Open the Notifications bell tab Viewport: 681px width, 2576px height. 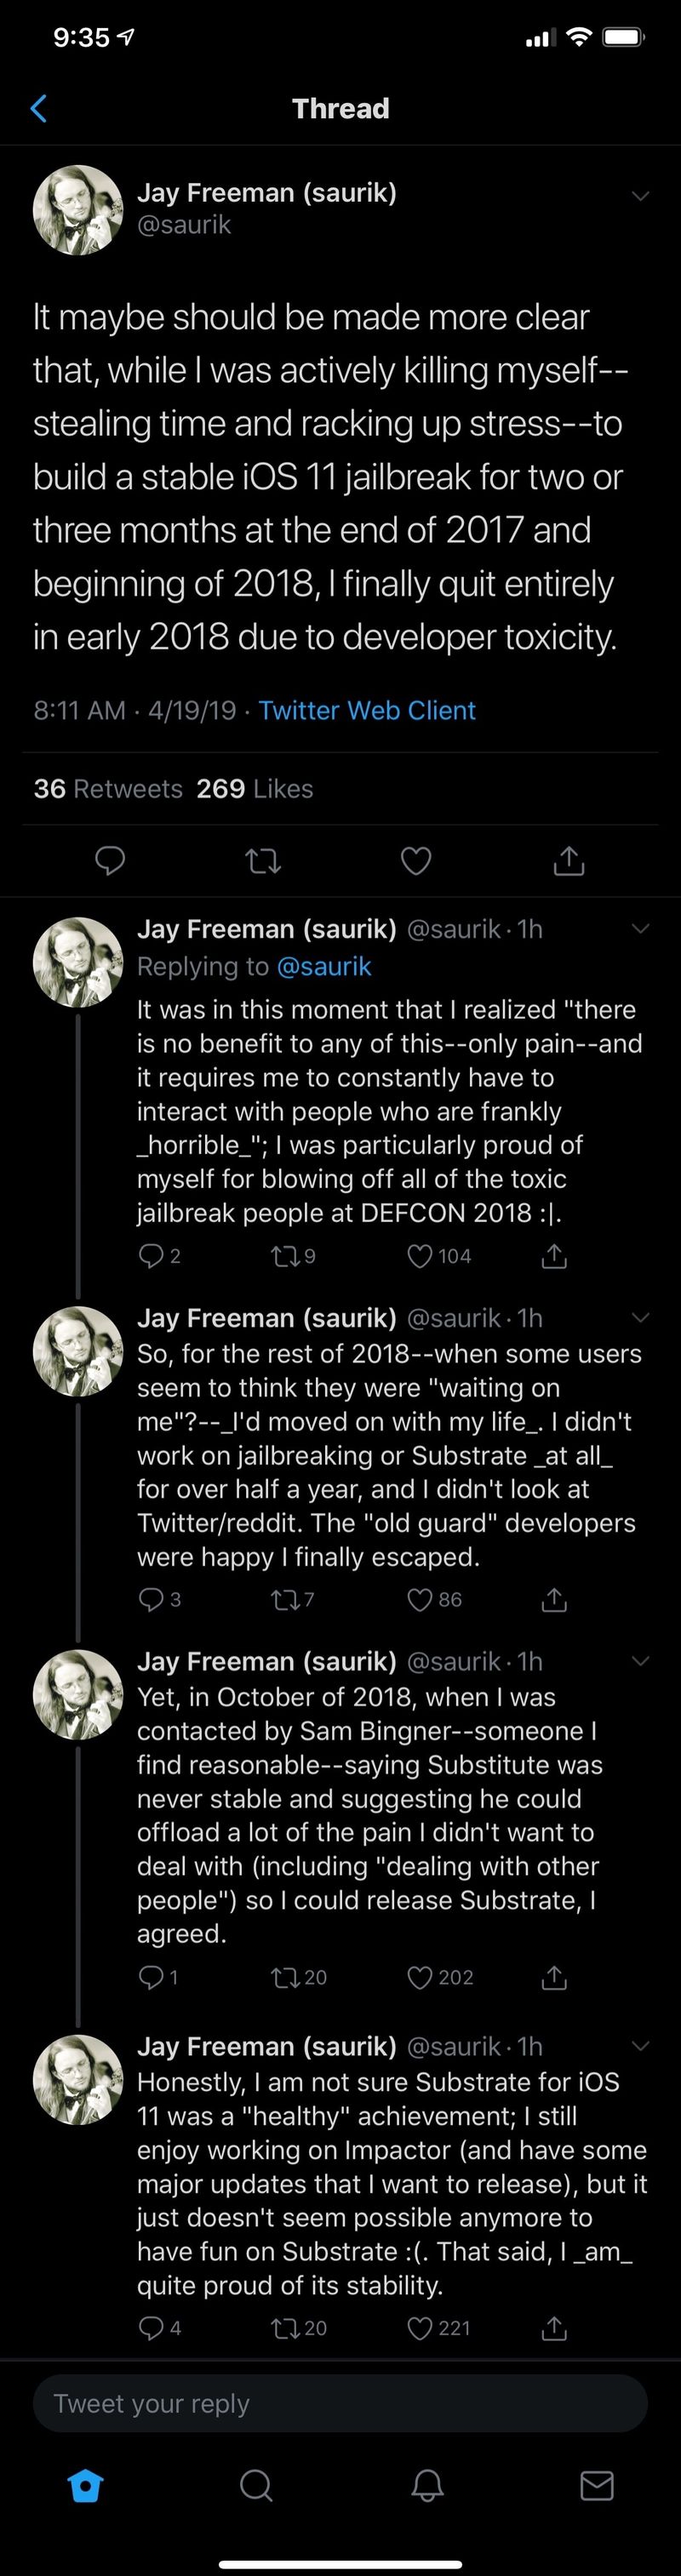(x=427, y=2485)
